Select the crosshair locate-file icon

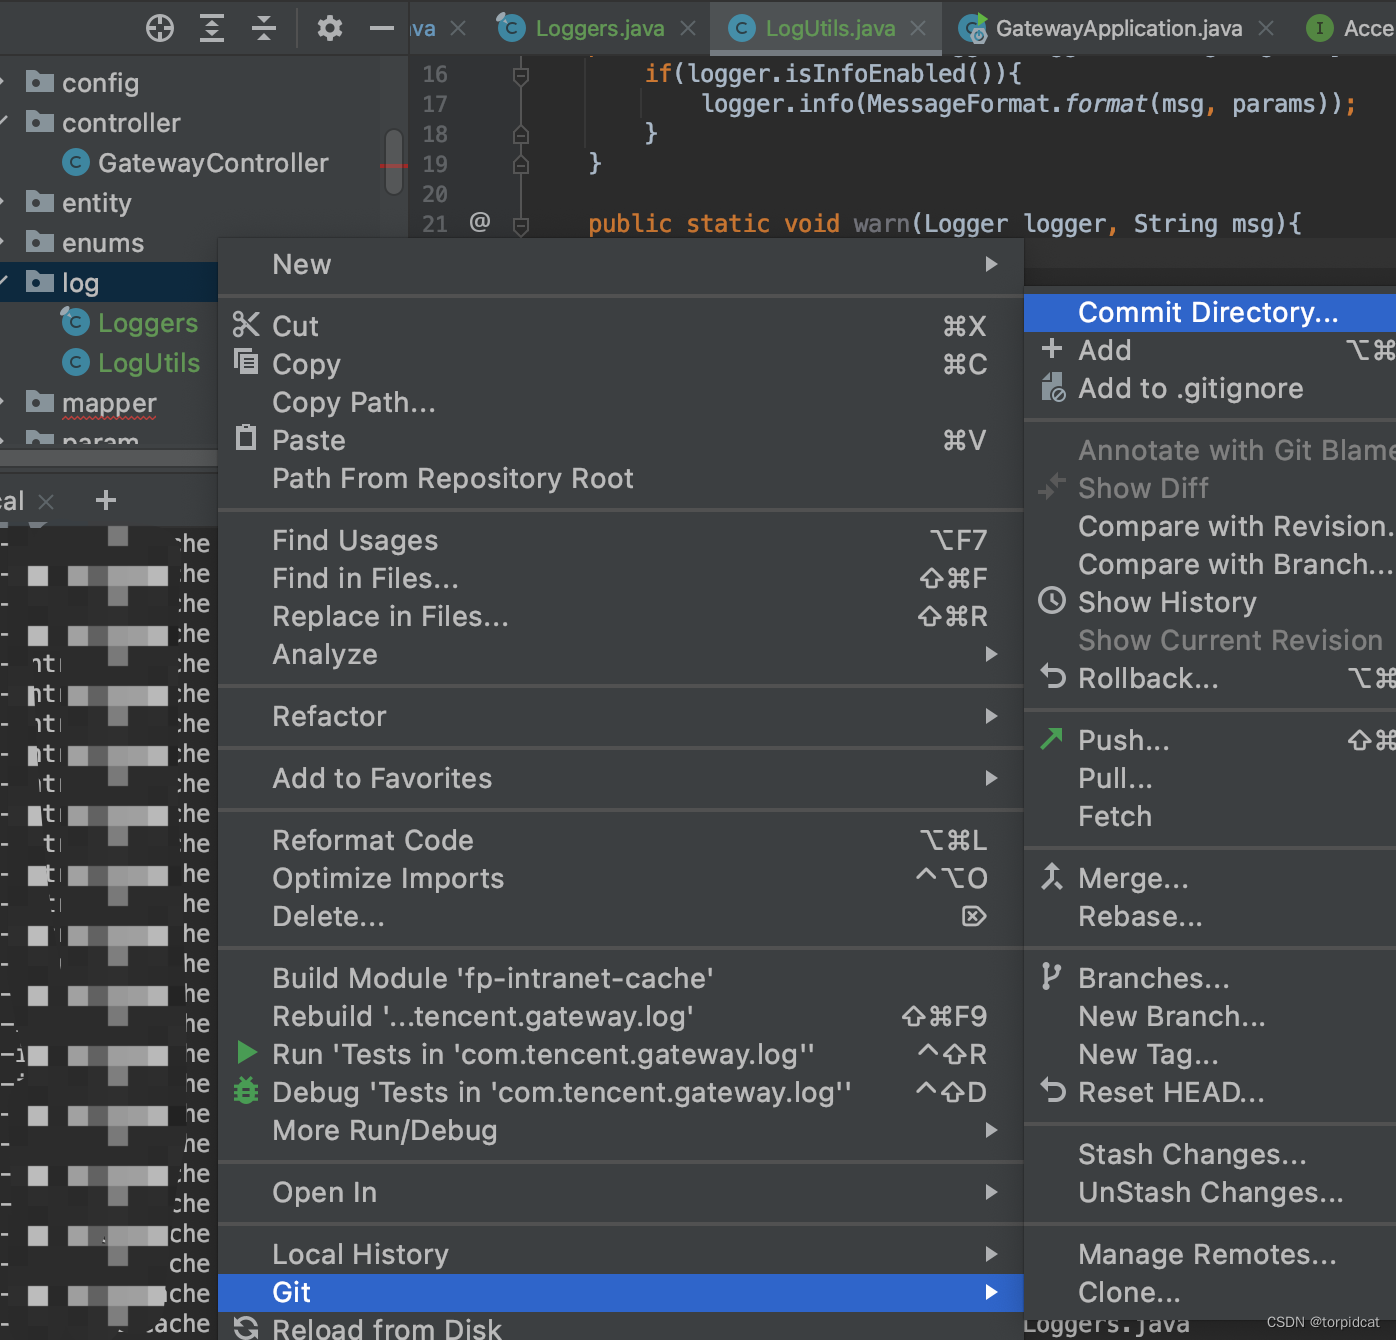click(159, 28)
